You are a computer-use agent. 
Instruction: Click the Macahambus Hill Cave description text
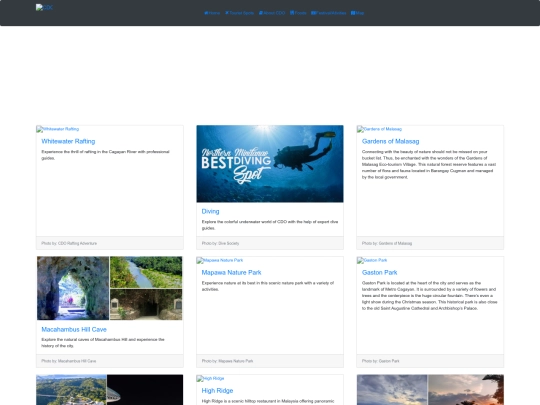coord(103,343)
